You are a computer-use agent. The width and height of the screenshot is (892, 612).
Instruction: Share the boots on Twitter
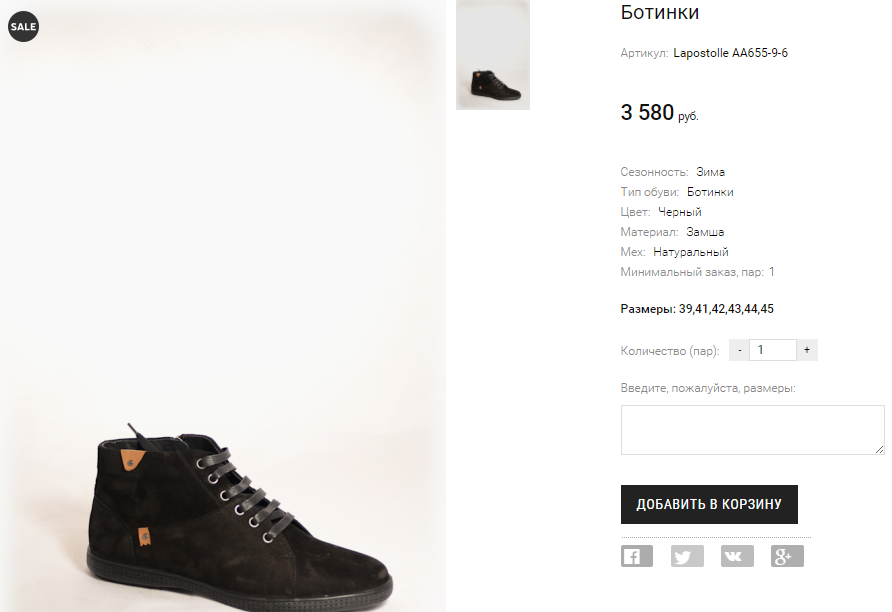pyautogui.click(x=687, y=557)
